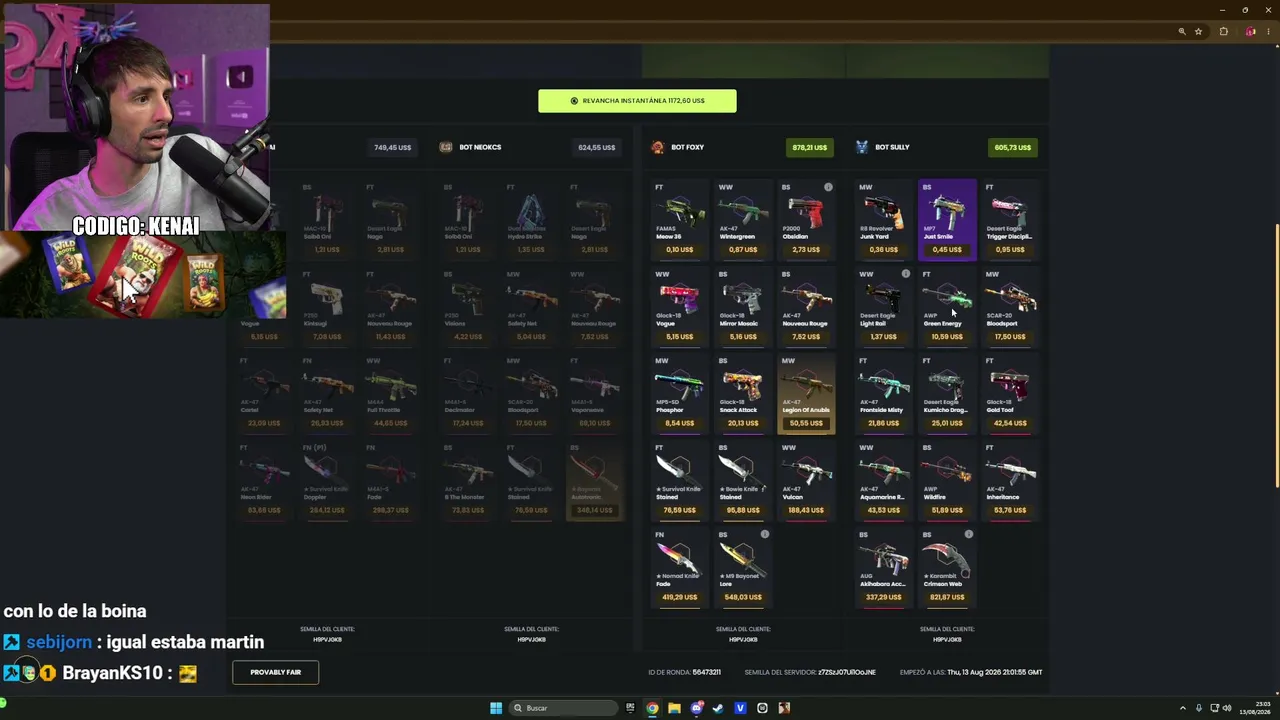This screenshot has width=1280, height=720.
Task: Select the Bayonet Autotronic card
Action: (x=594, y=480)
